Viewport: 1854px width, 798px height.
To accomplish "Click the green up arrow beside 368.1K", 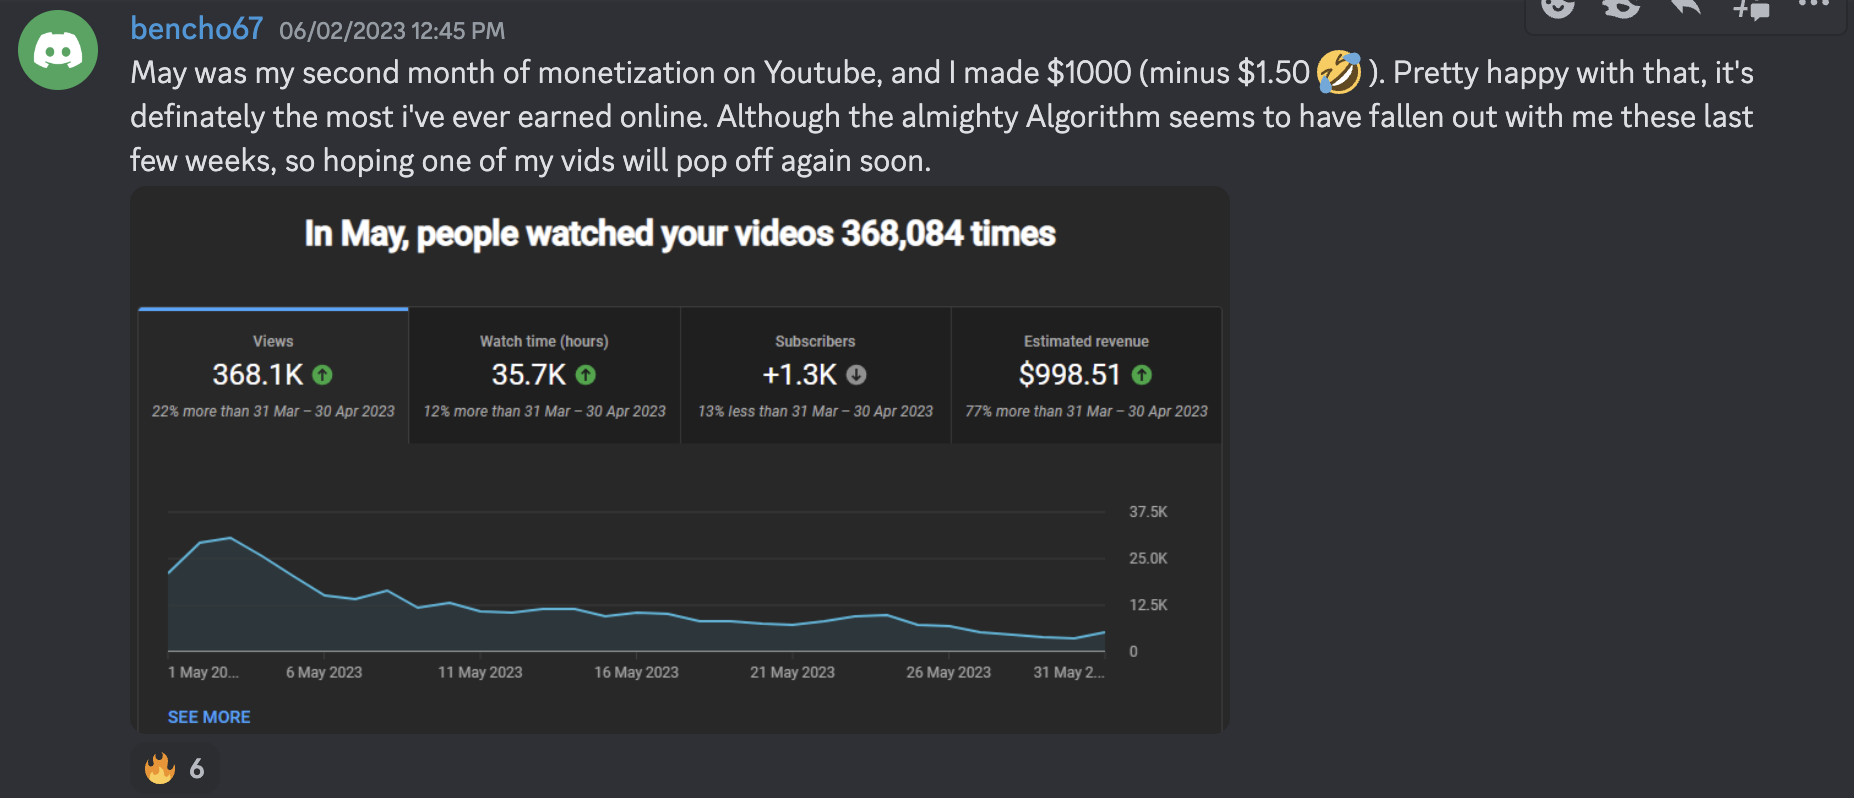I will tap(322, 375).
